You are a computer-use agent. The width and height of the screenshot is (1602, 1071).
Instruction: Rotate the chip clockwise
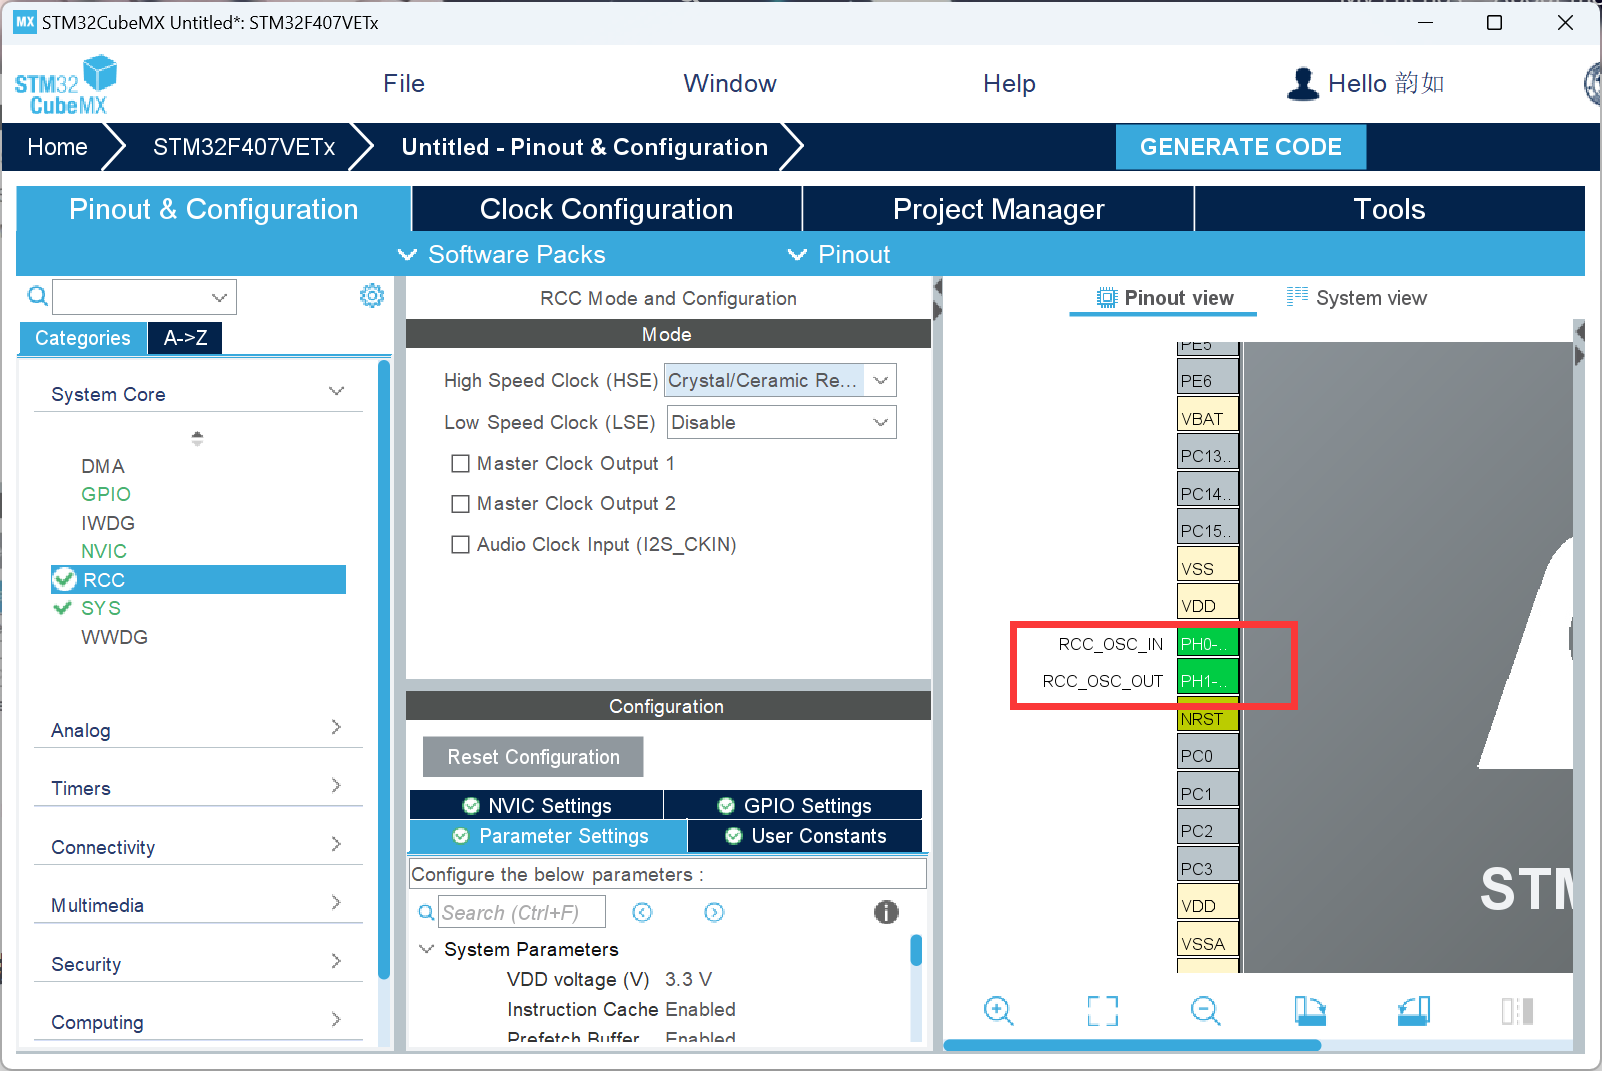pos(1310,1010)
